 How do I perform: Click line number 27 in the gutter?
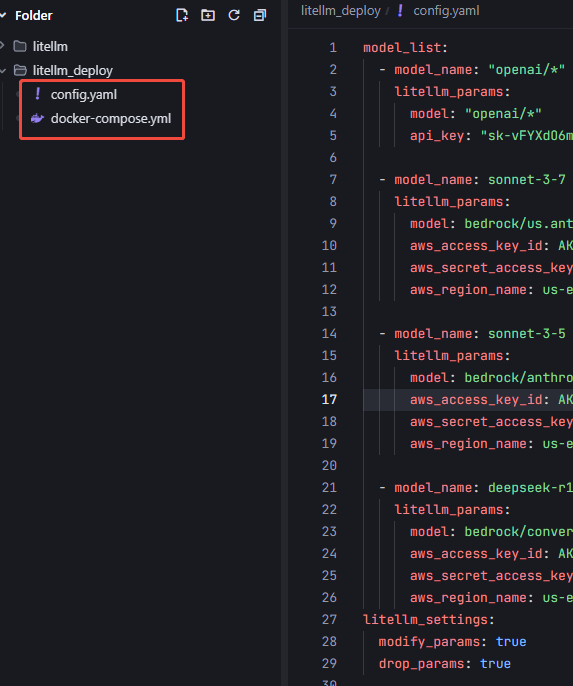point(329,620)
